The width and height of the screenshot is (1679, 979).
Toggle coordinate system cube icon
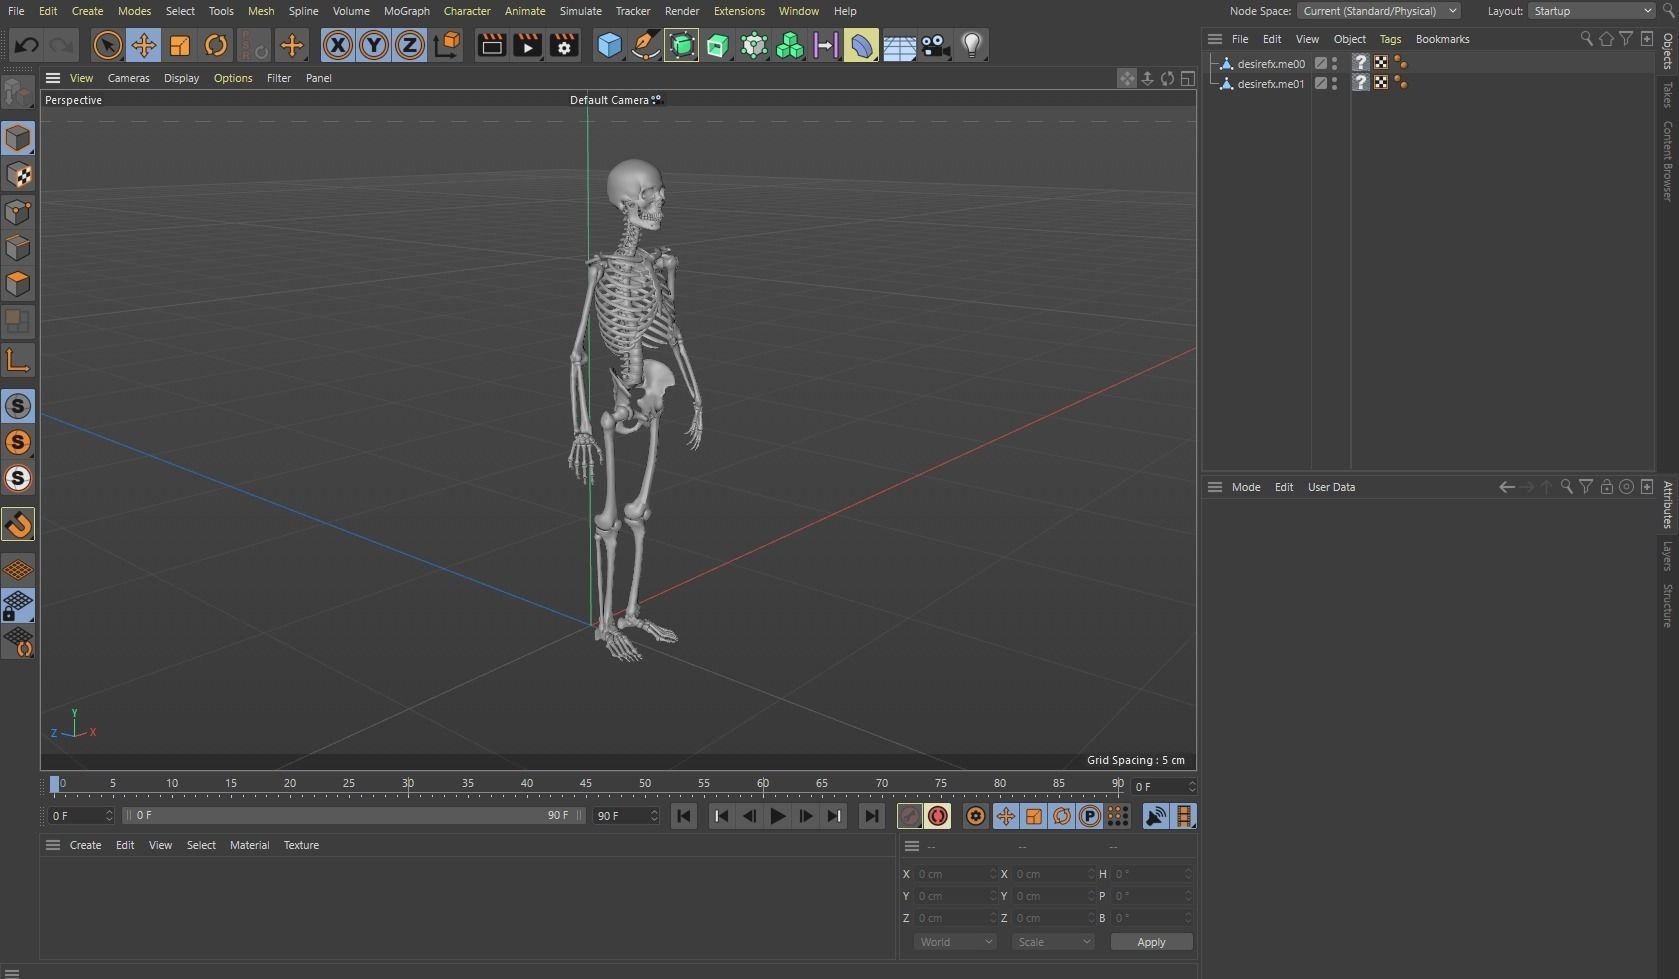(x=448, y=45)
